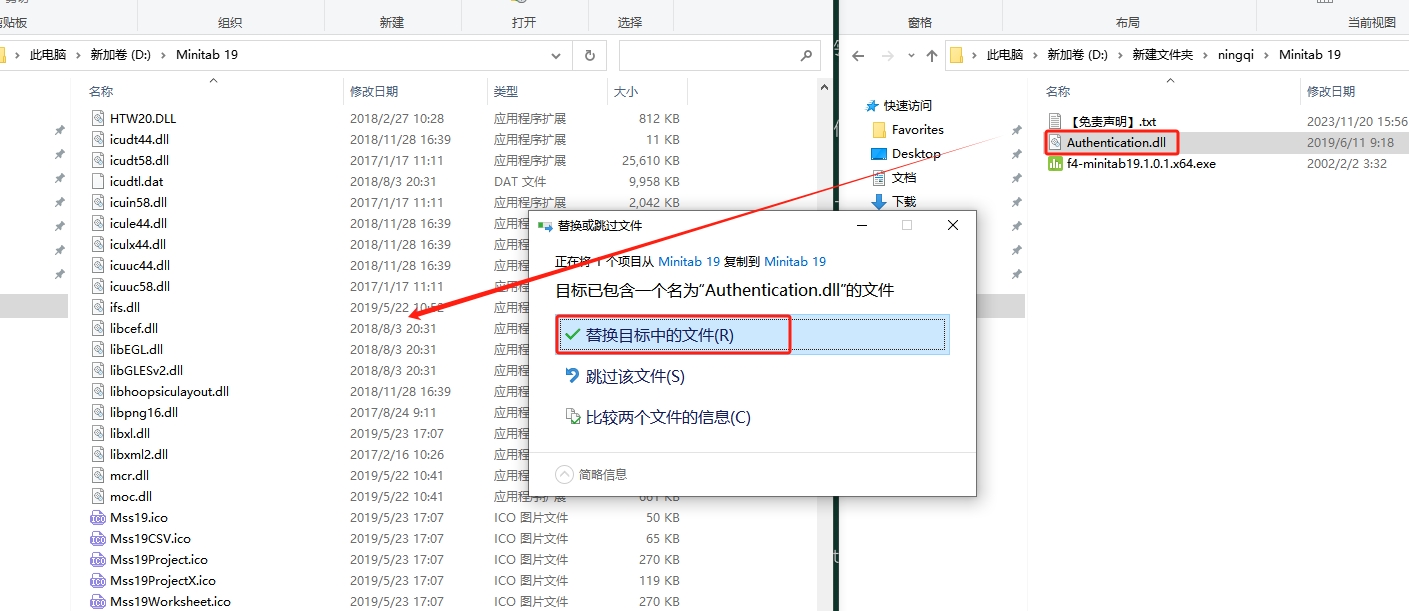Select the icule44.dll file name
Screen dimensions: 1409x611
click(138, 223)
